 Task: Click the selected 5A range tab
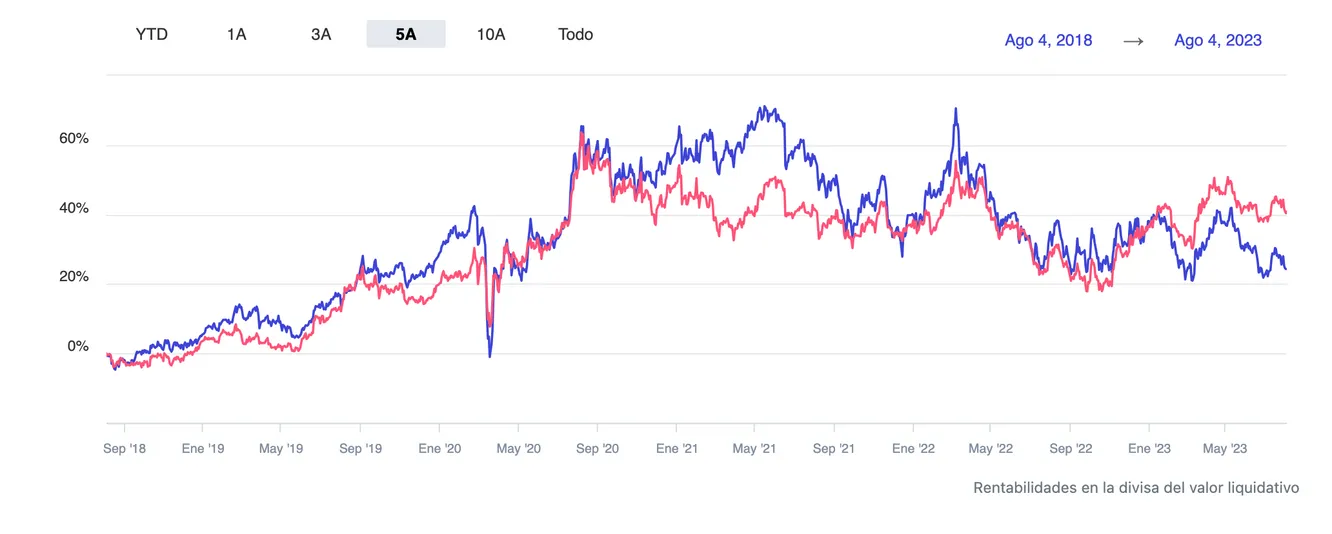(406, 34)
